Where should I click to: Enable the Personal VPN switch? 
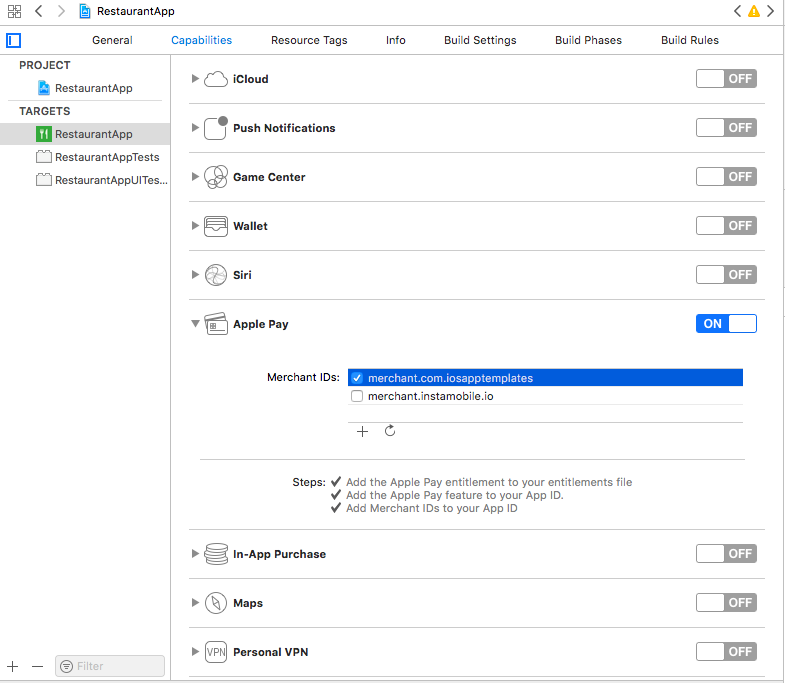click(726, 651)
